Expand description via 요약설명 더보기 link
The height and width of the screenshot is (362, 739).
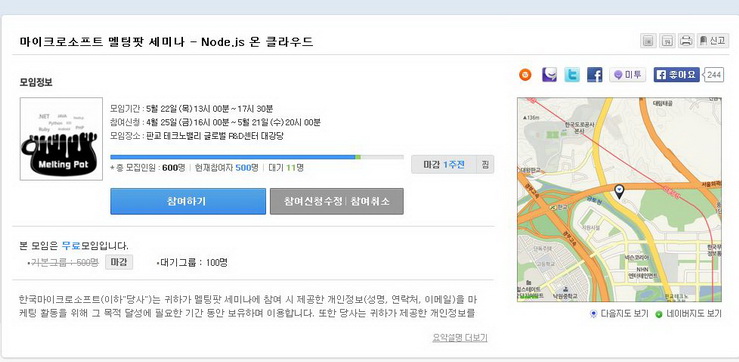pyautogui.click(x=460, y=337)
